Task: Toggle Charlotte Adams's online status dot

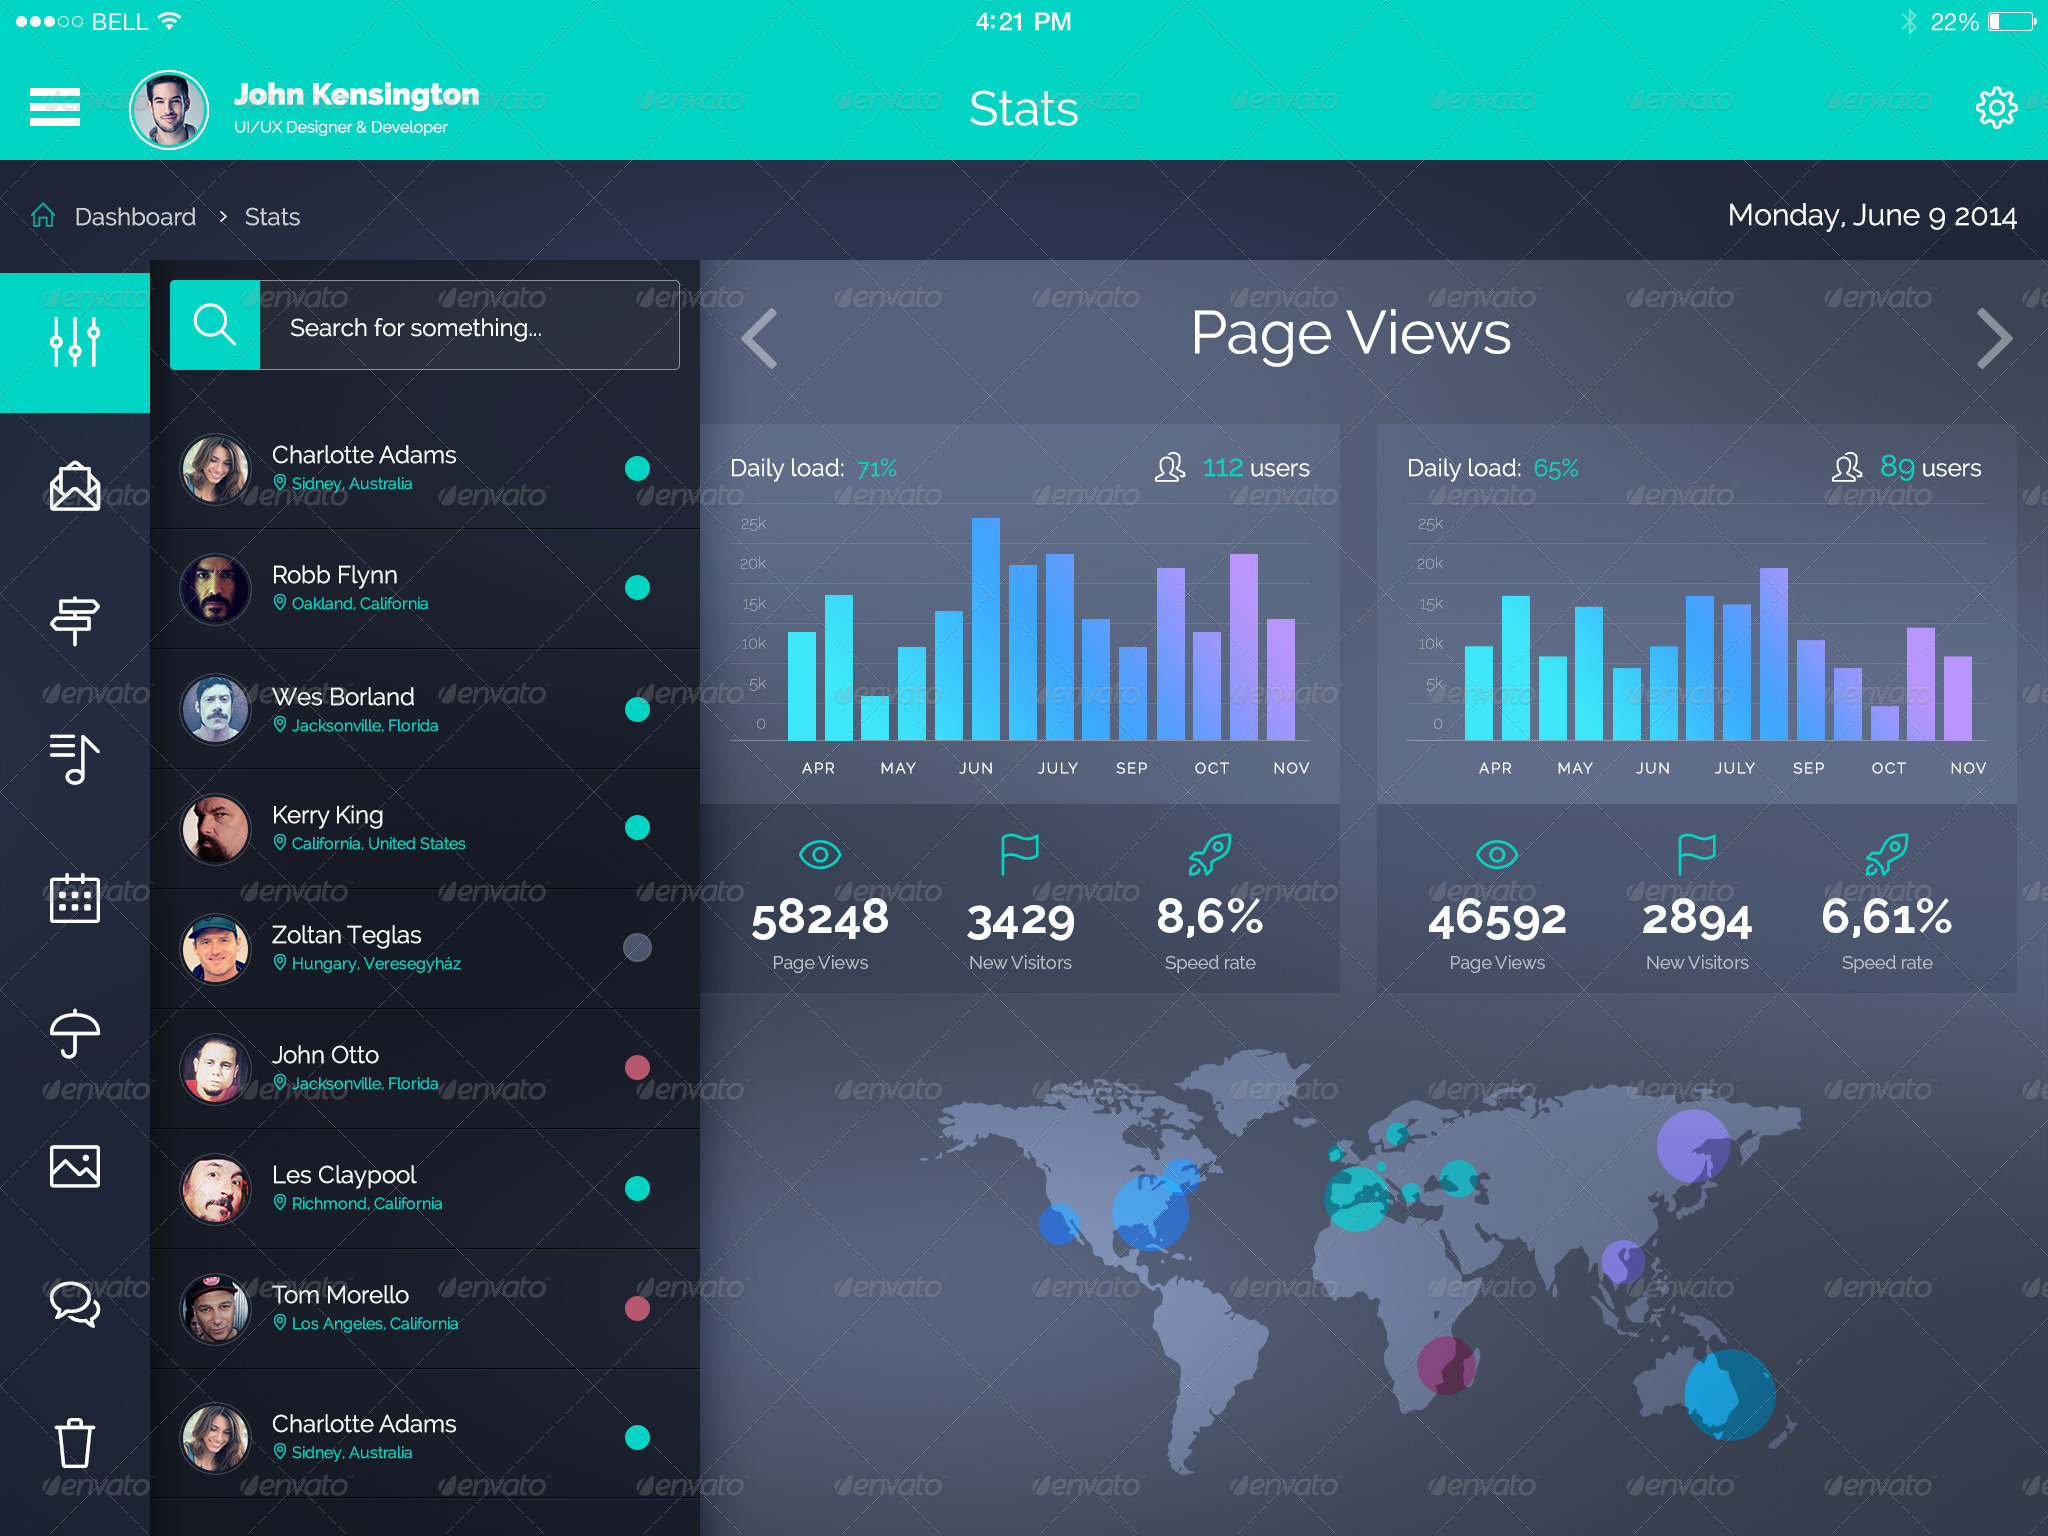Action: [x=637, y=468]
